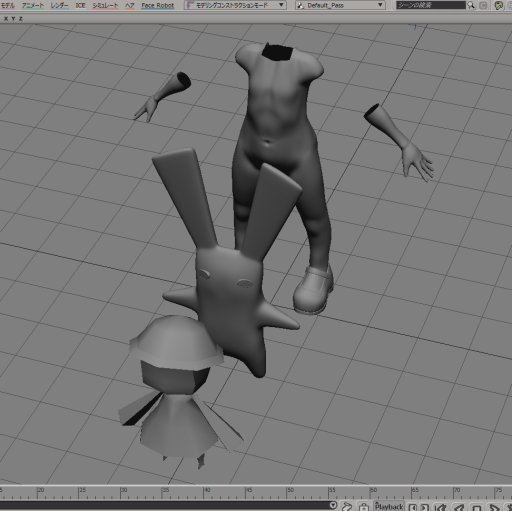The height and width of the screenshot is (511, 512).
Task: Toggle the X axis view button
Action: (6, 19)
